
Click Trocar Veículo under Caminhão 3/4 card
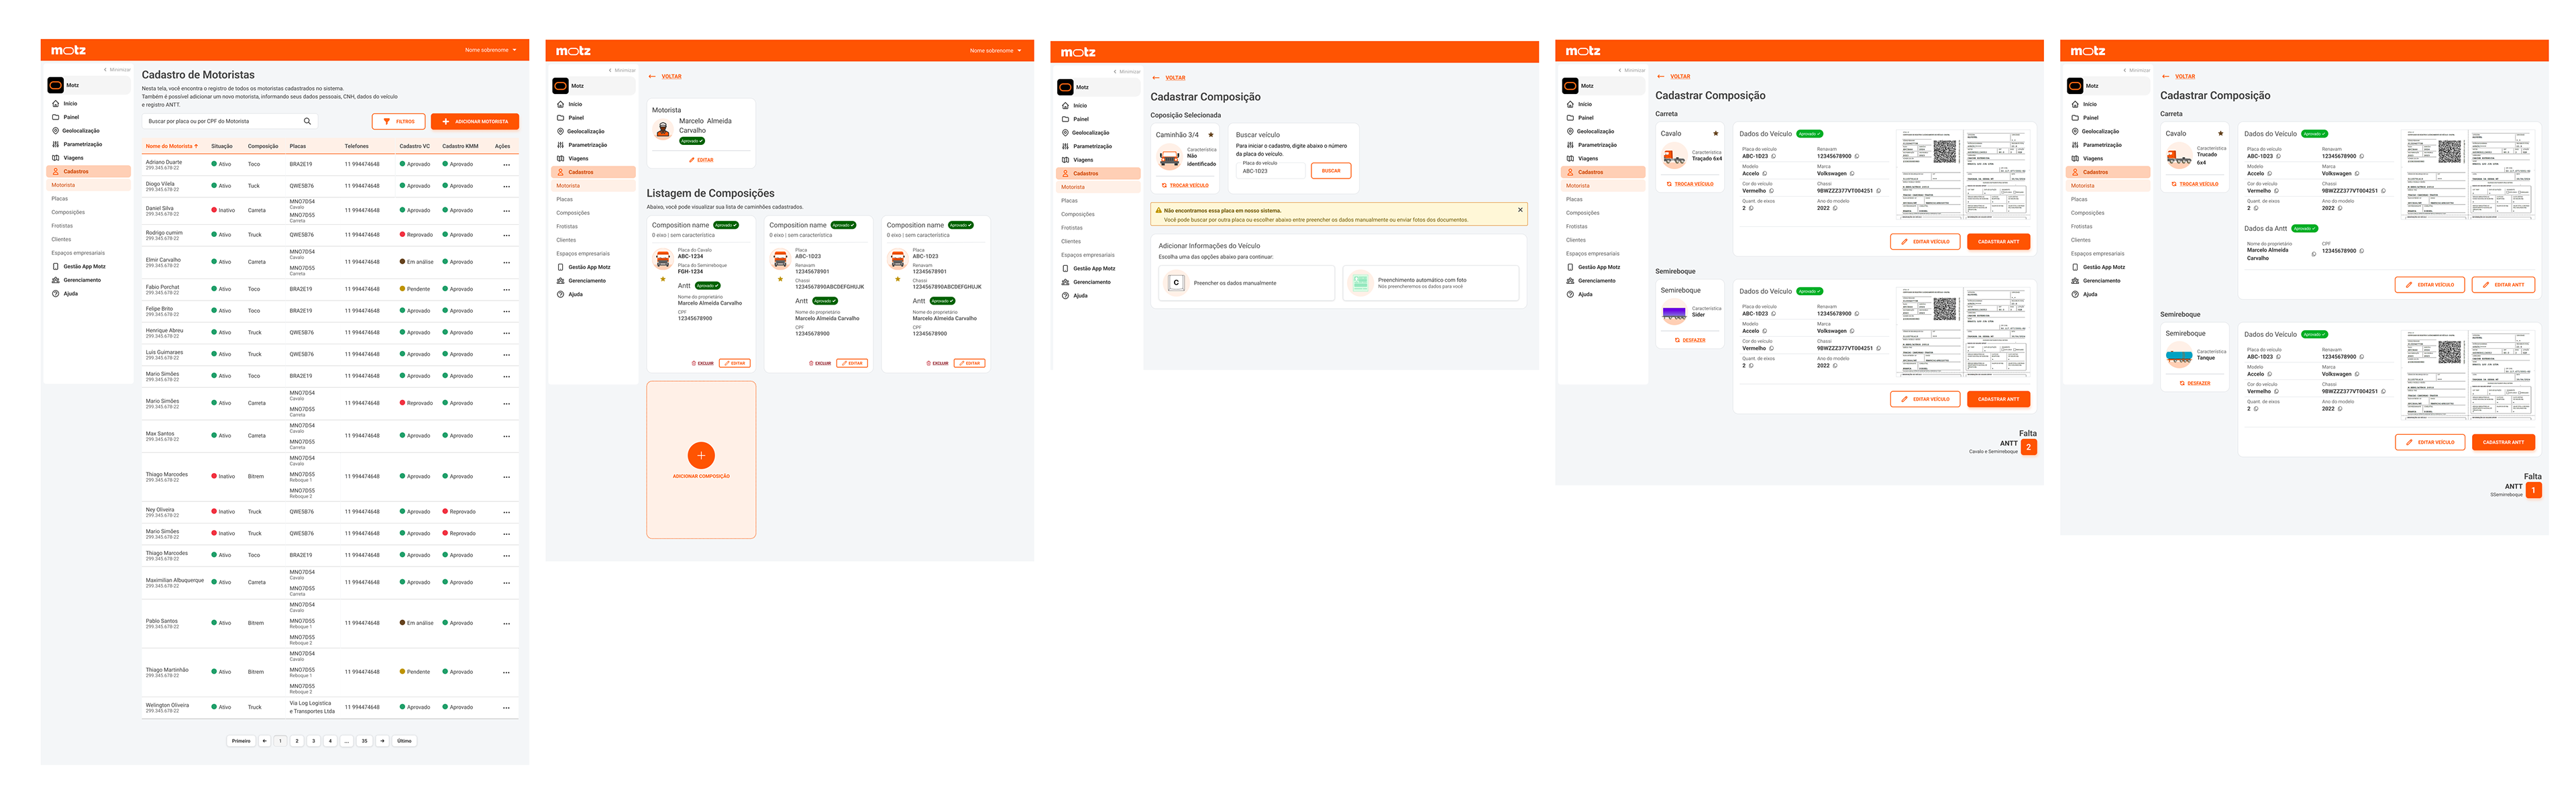[1186, 185]
